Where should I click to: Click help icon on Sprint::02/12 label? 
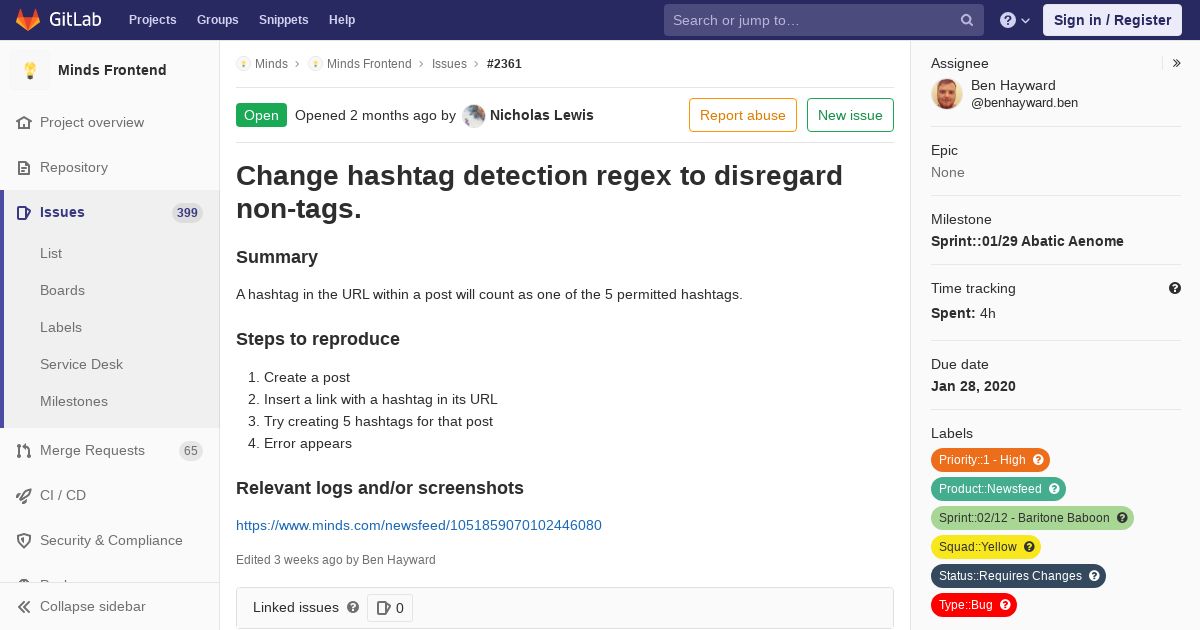(1122, 518)
